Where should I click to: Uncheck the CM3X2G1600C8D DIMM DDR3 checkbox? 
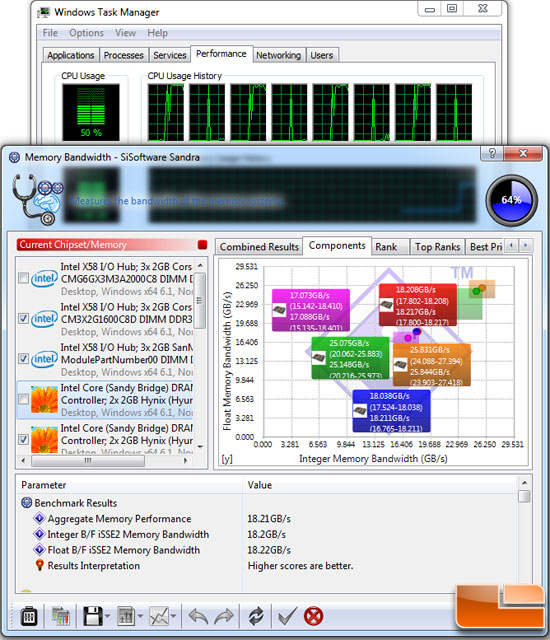pos(24,318)
